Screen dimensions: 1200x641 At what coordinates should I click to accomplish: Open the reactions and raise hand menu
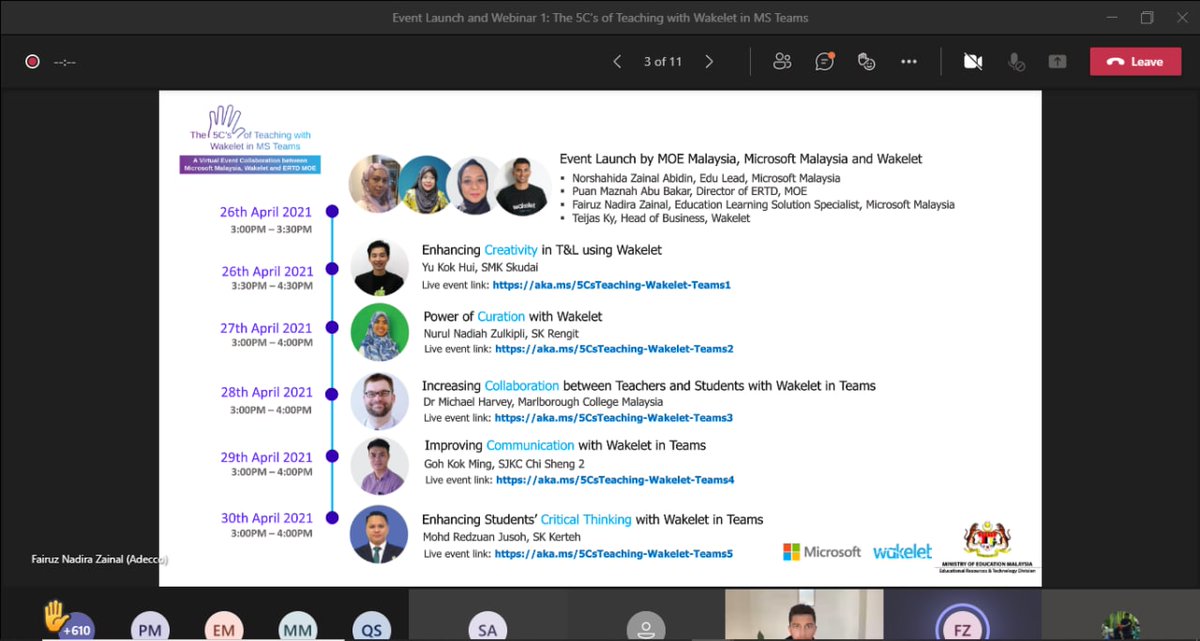pyautogui.click(x=866, y=62)
